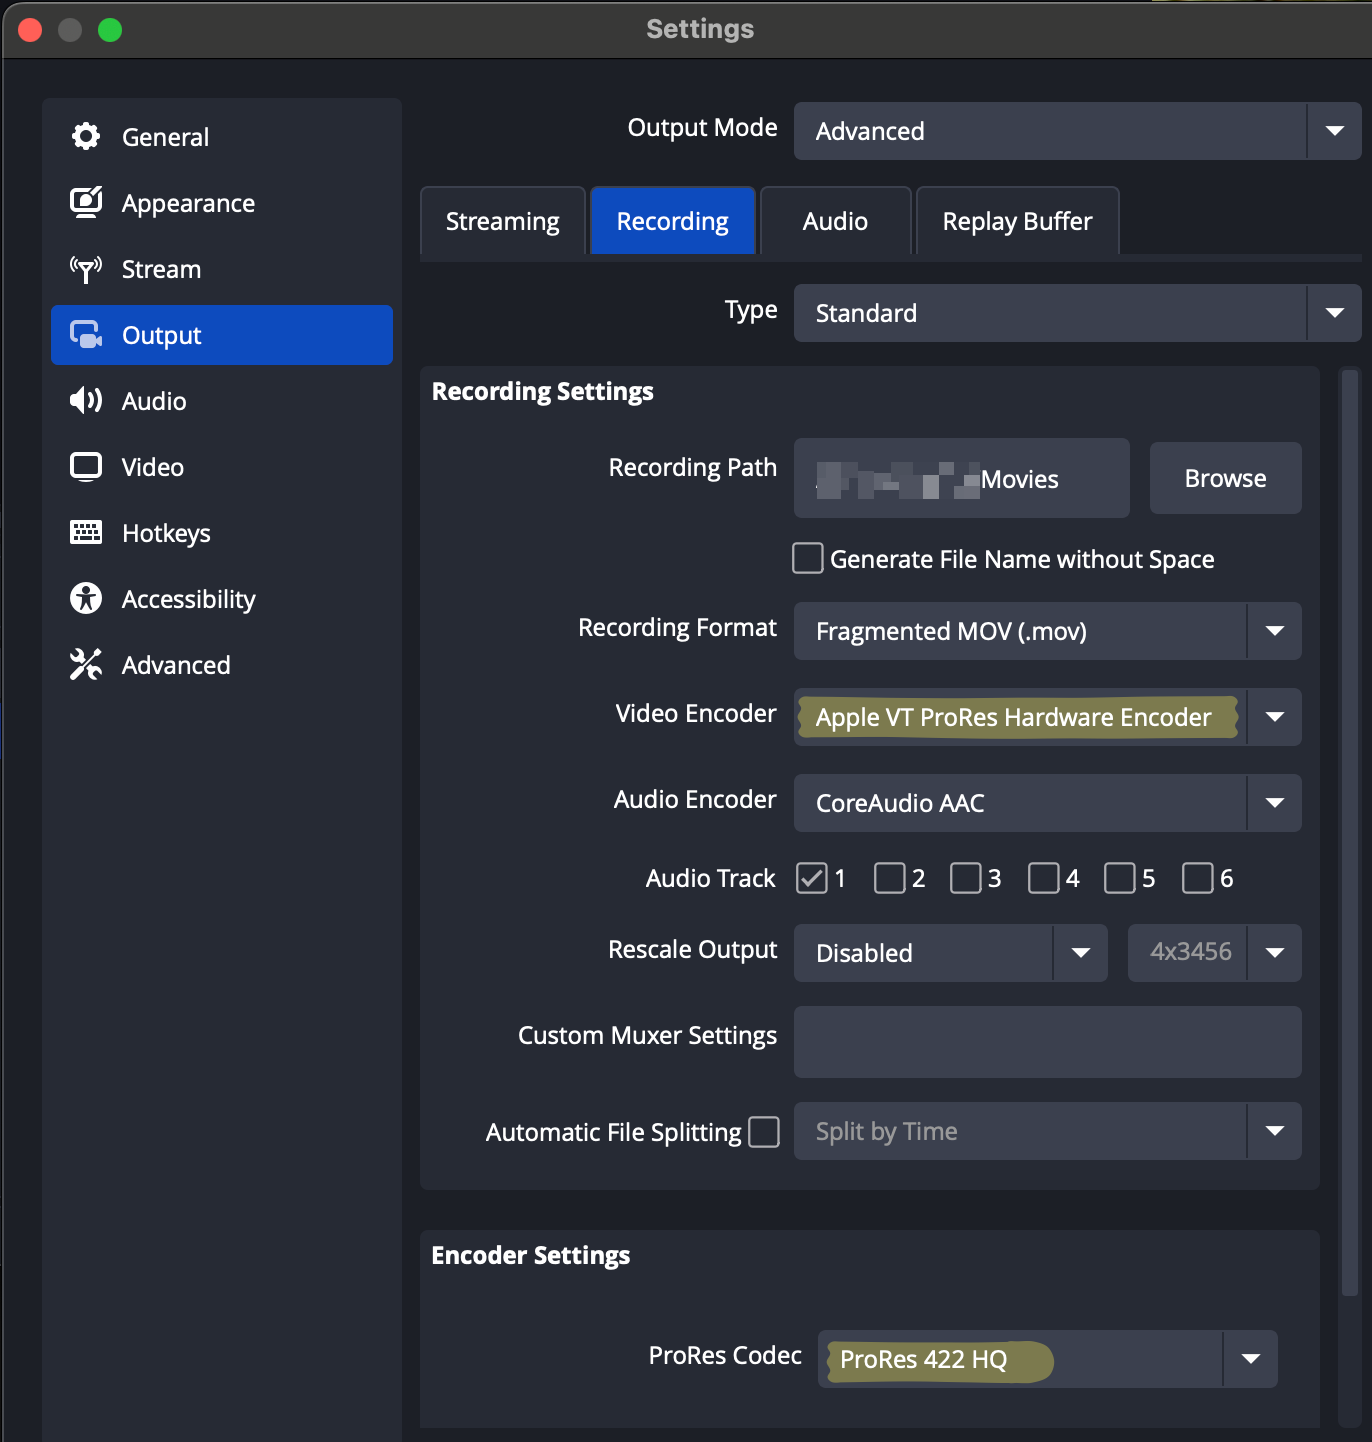Check audio track 2 box
The height and width of the screenshot is (1442, 1372).
889,878
